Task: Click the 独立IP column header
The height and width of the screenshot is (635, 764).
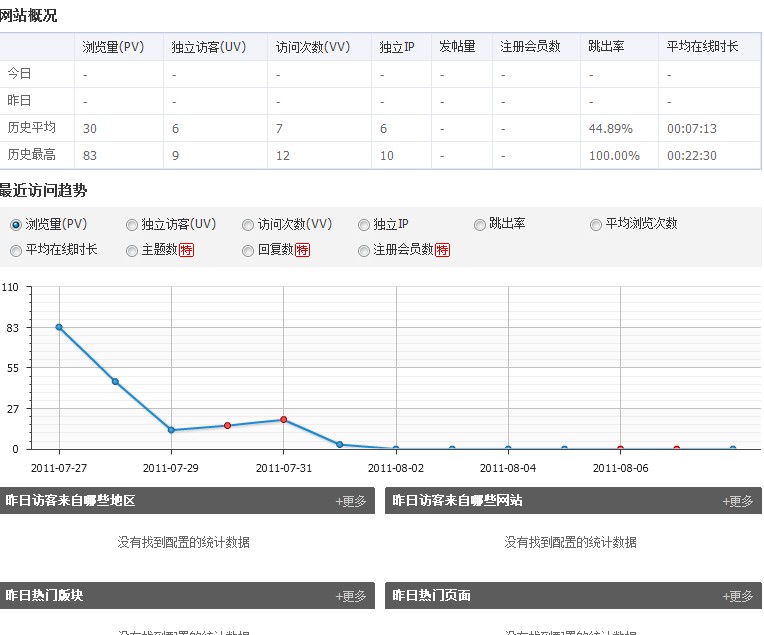Action: pyautogui.click(x=397, y=47)
